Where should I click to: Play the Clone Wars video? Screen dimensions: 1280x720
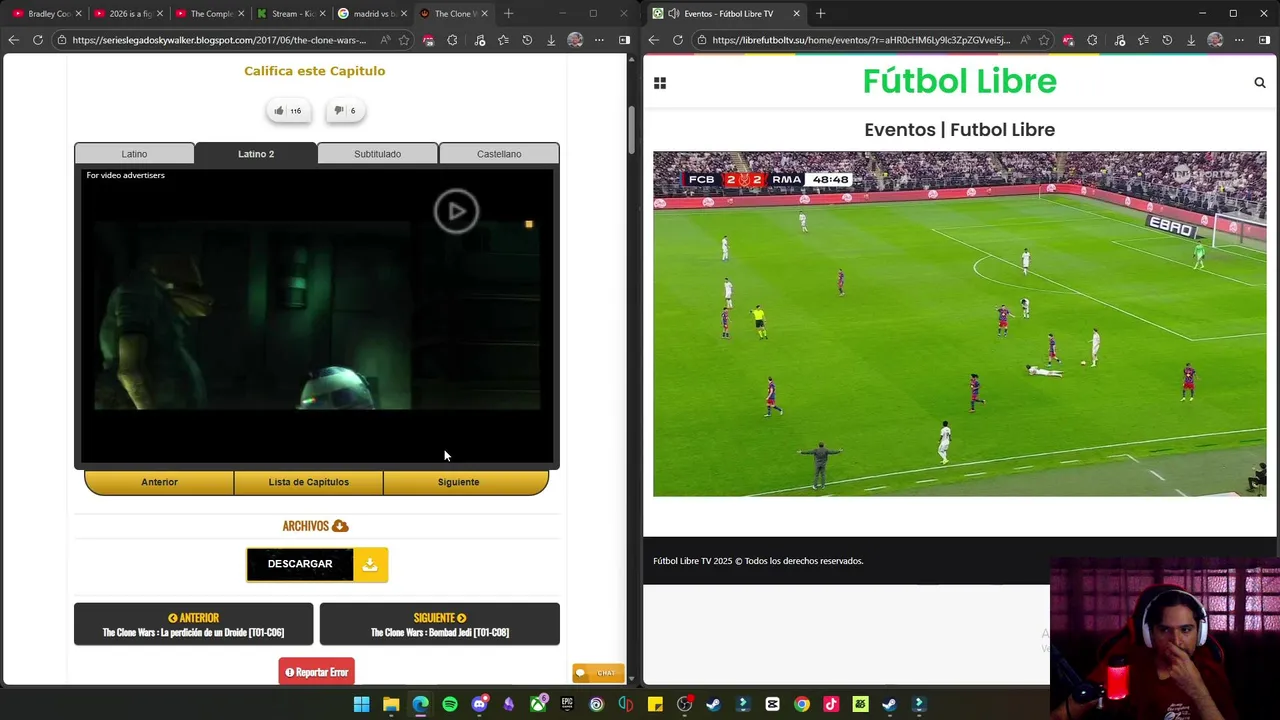[x=456, y=211]
